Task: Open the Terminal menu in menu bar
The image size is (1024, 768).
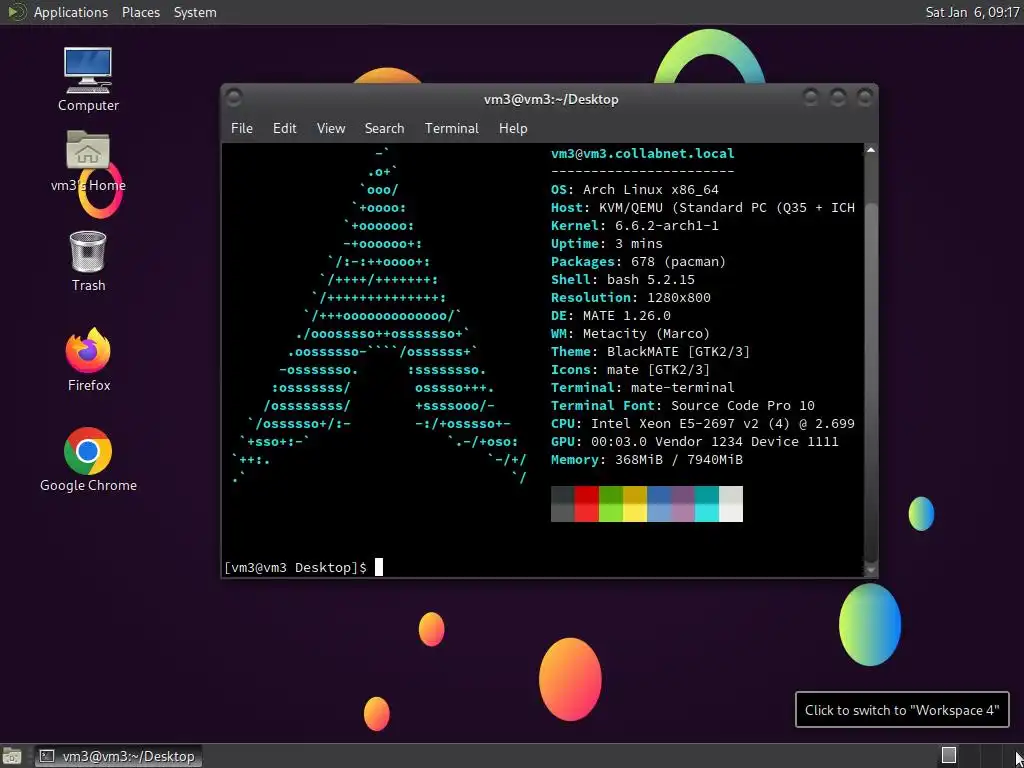Action: click(x=451, y=128)
